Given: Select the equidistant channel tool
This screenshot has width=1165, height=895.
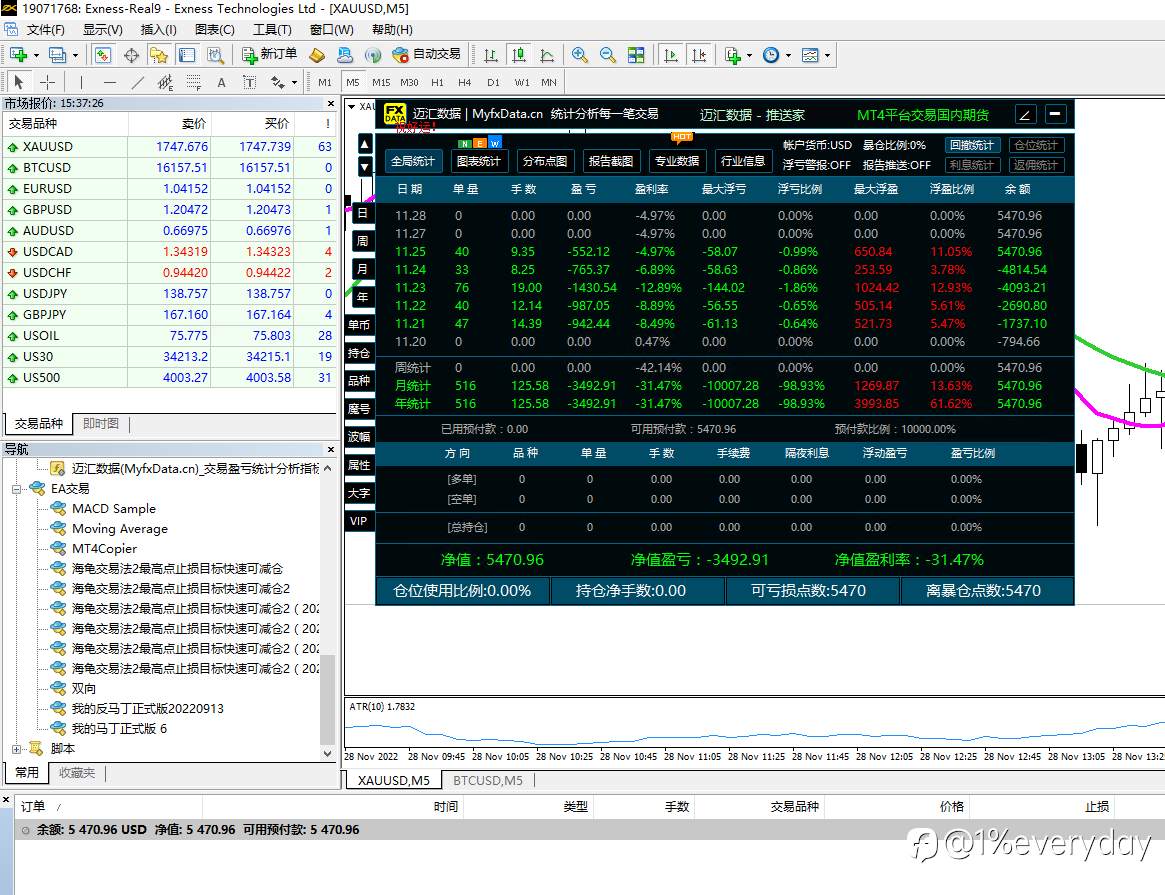Looking at the screenshot, I should click(x=165, y=82).
